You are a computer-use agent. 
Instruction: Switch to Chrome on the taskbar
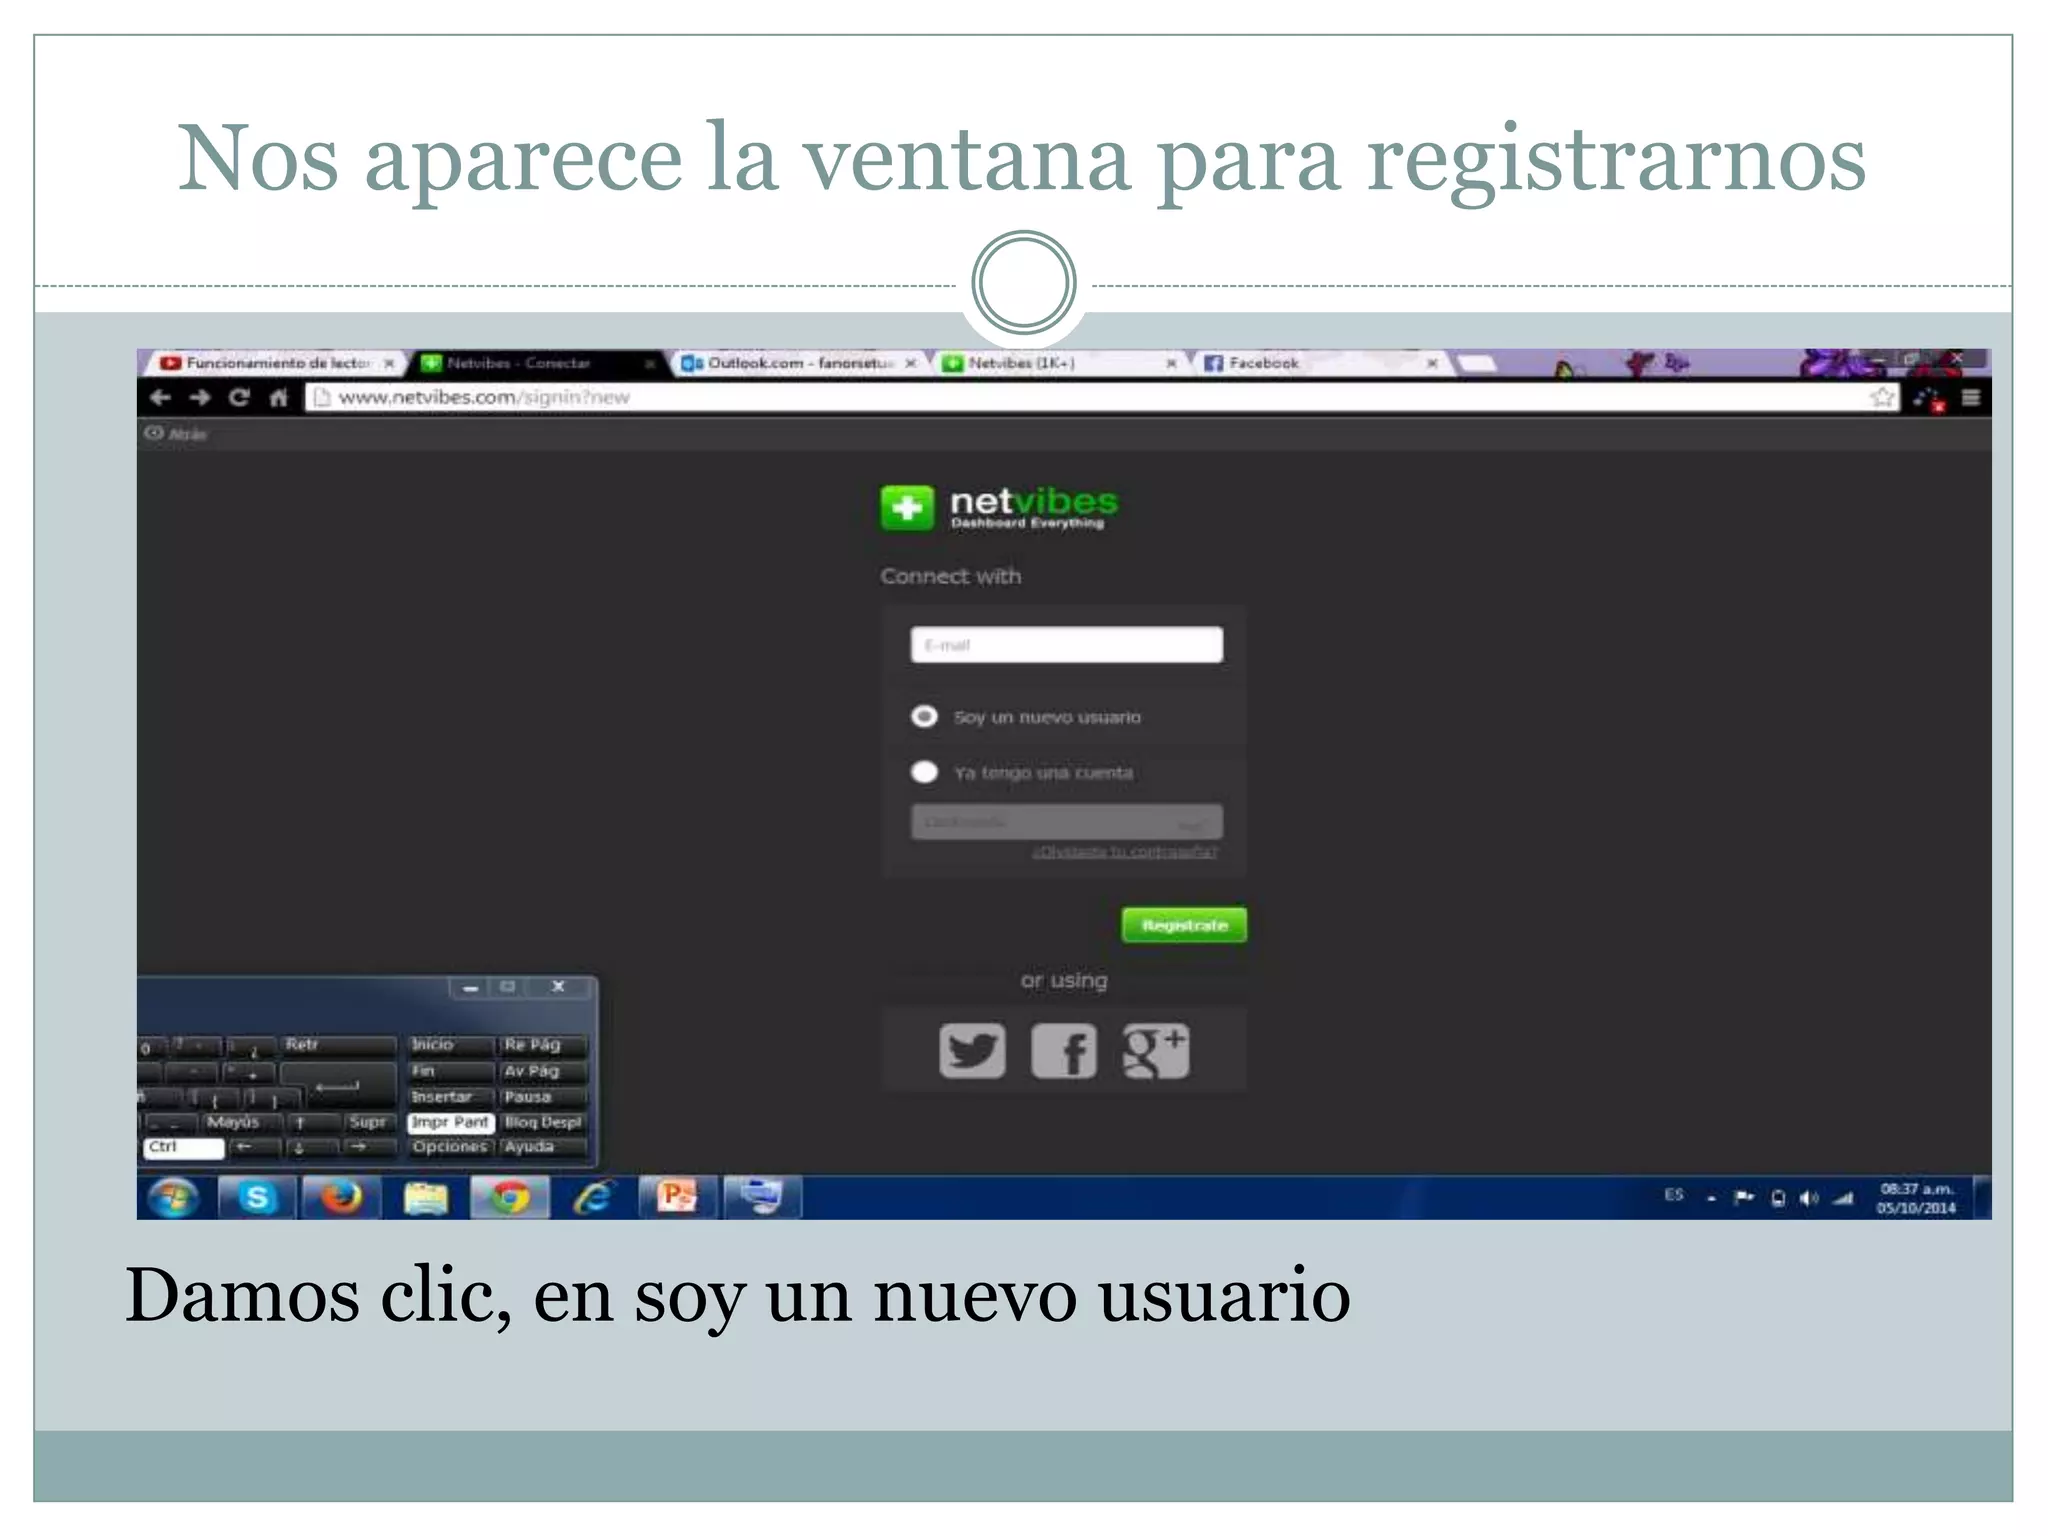[x=510, y=1198]
